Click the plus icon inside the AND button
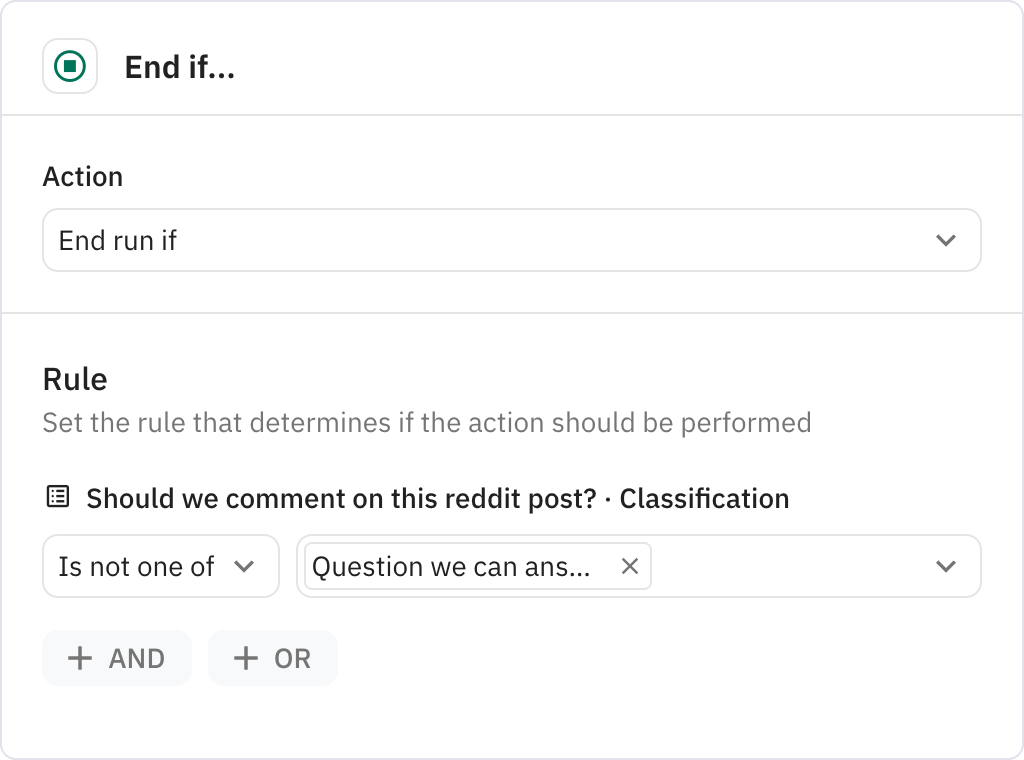1024x760 pixels. (81, 658)
